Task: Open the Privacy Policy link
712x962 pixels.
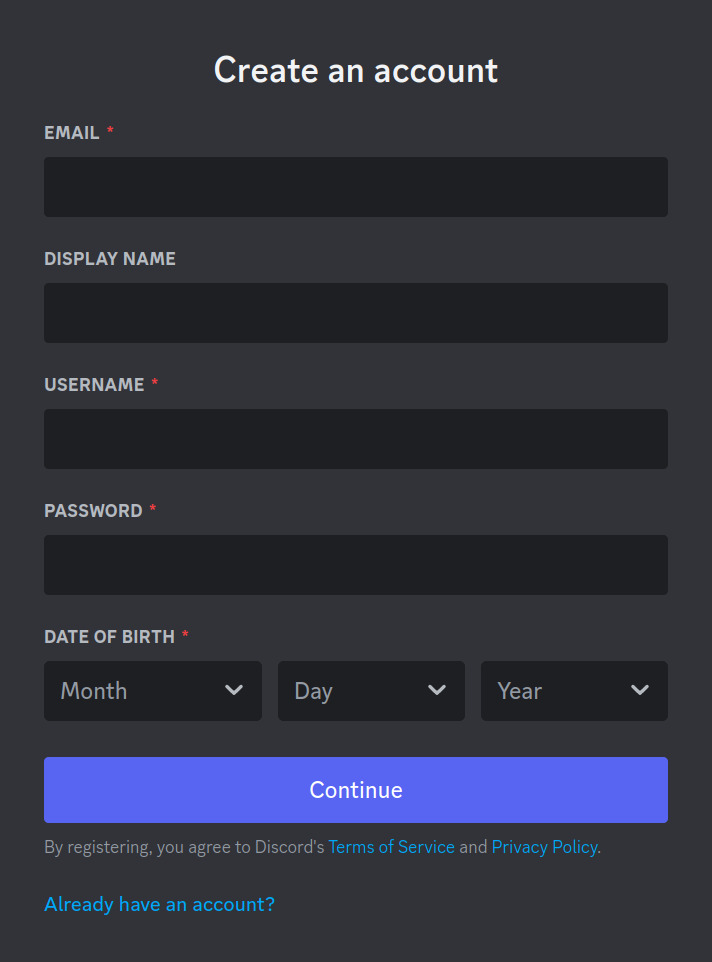Action: 544,847
